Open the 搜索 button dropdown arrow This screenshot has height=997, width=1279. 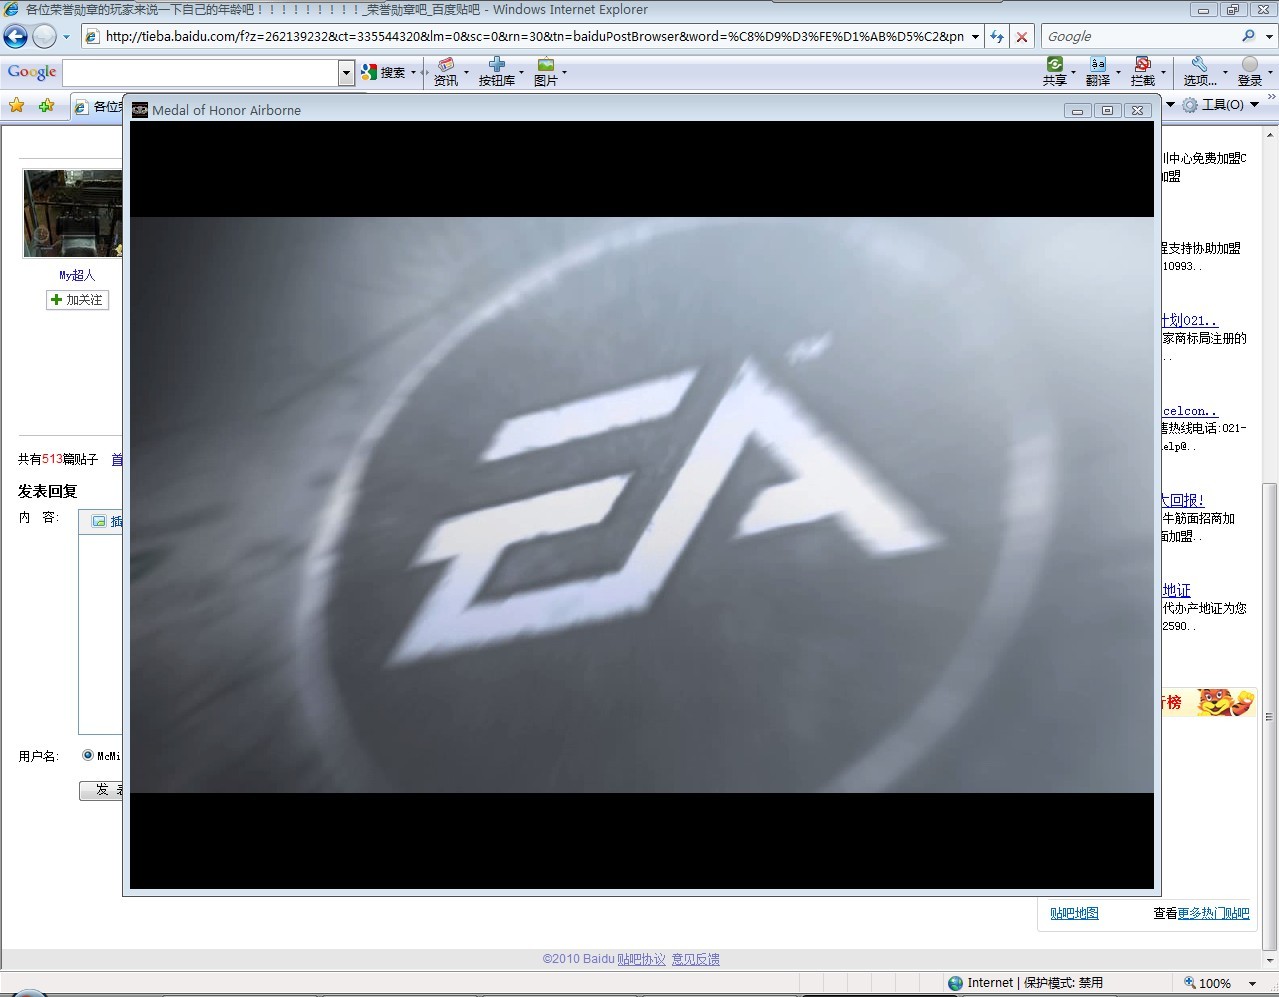pyautogui.click(x=414, y=73)
